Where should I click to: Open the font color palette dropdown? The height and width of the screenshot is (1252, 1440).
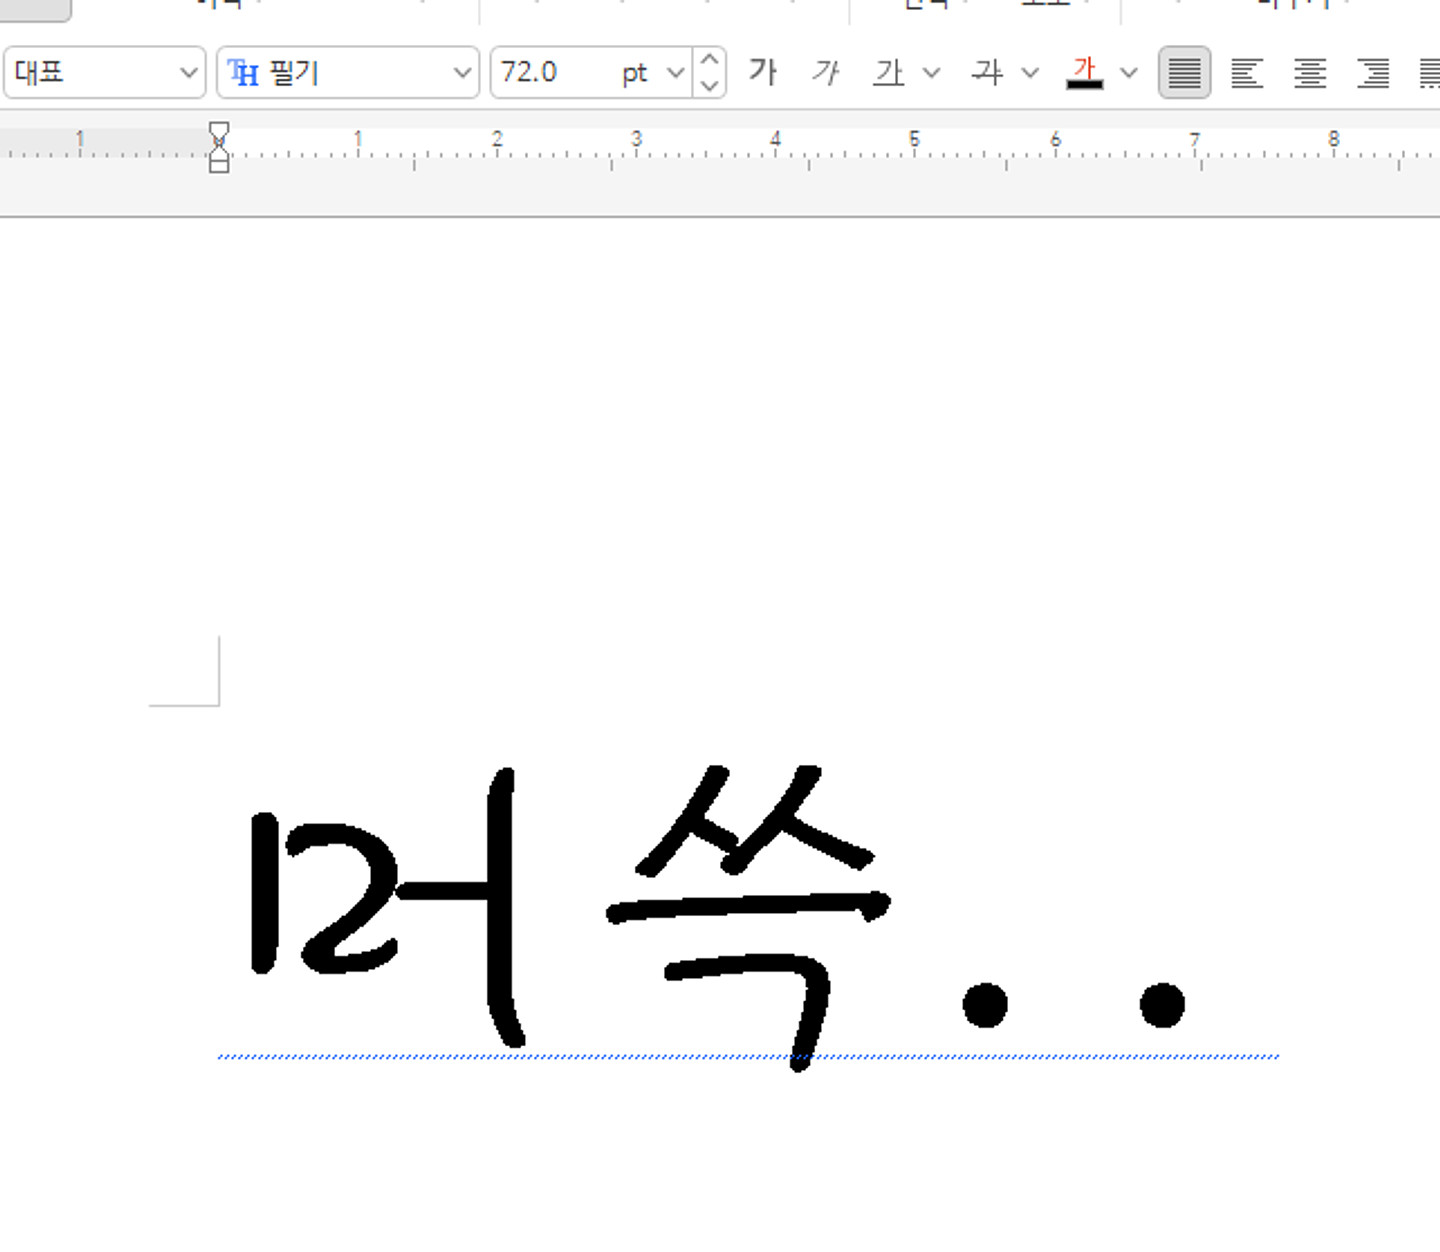point(1129,72)
